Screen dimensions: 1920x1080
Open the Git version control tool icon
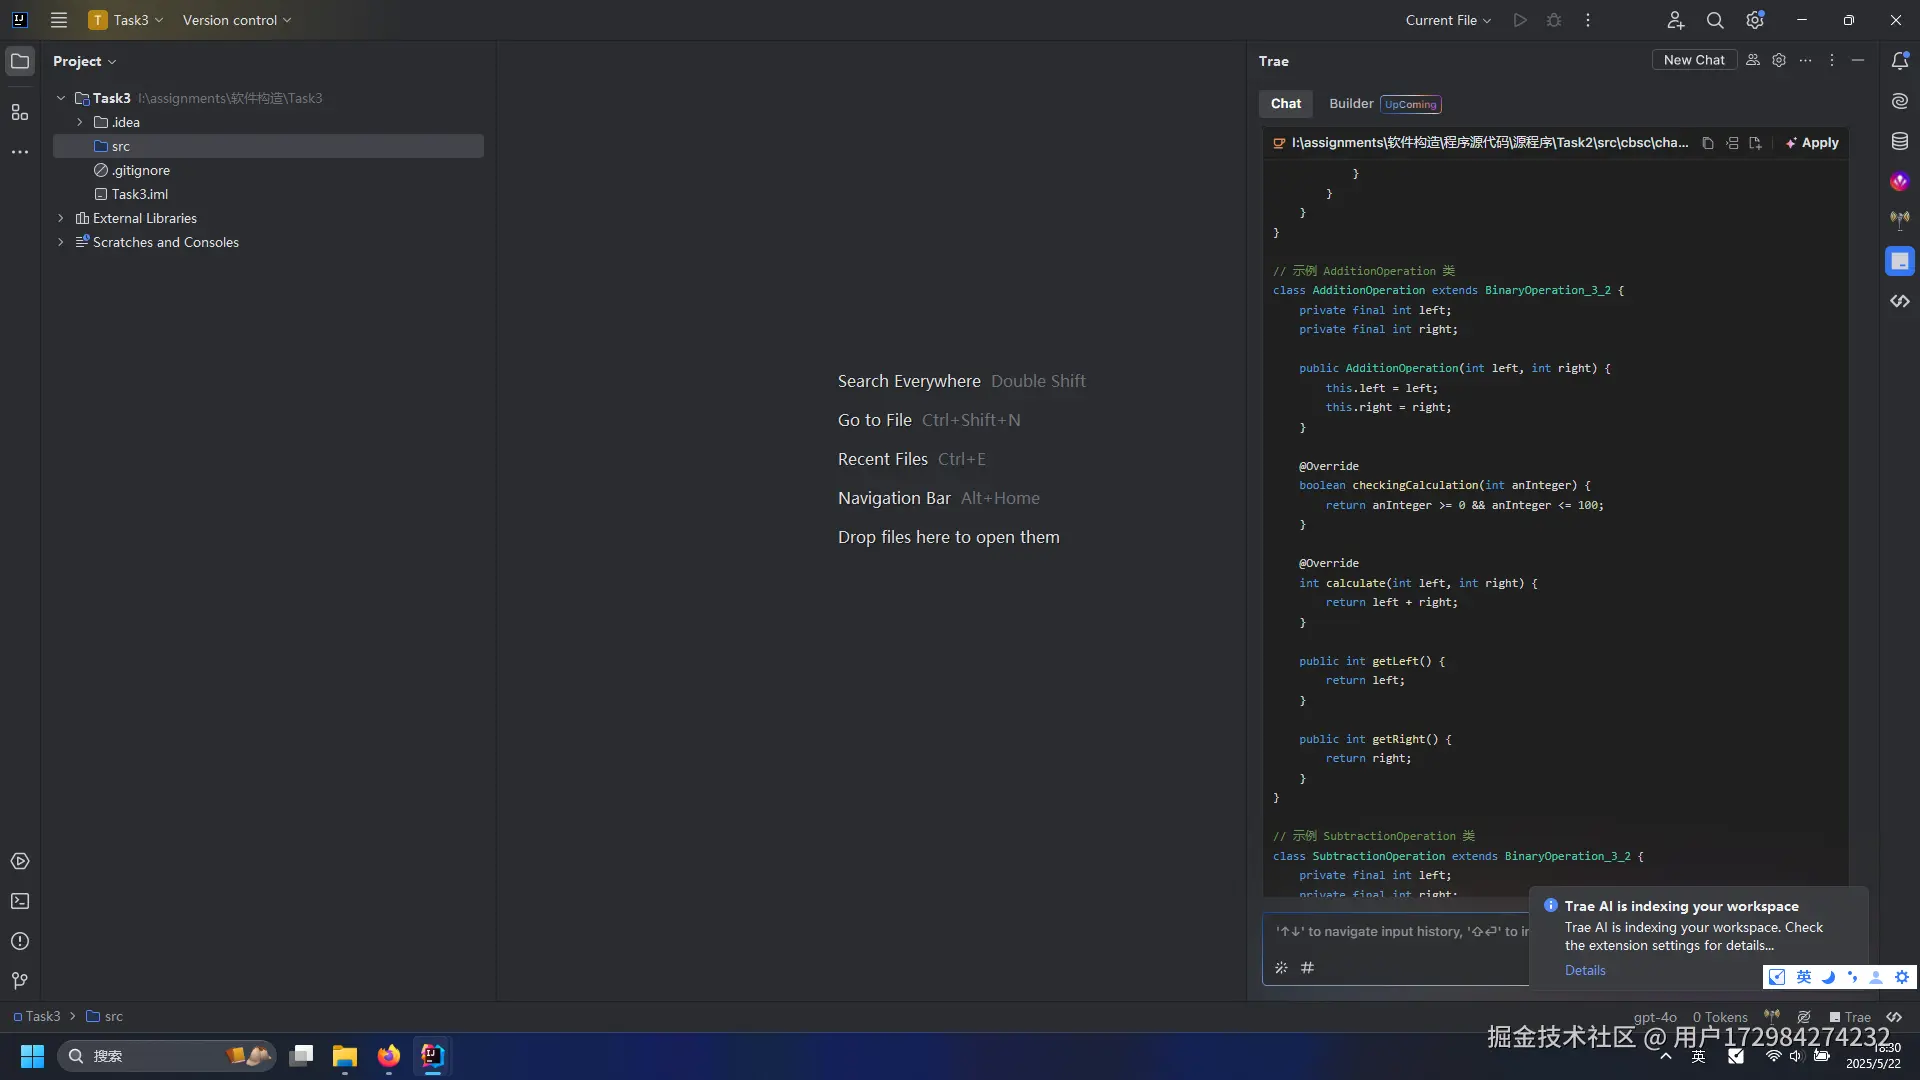coord(20,981)
